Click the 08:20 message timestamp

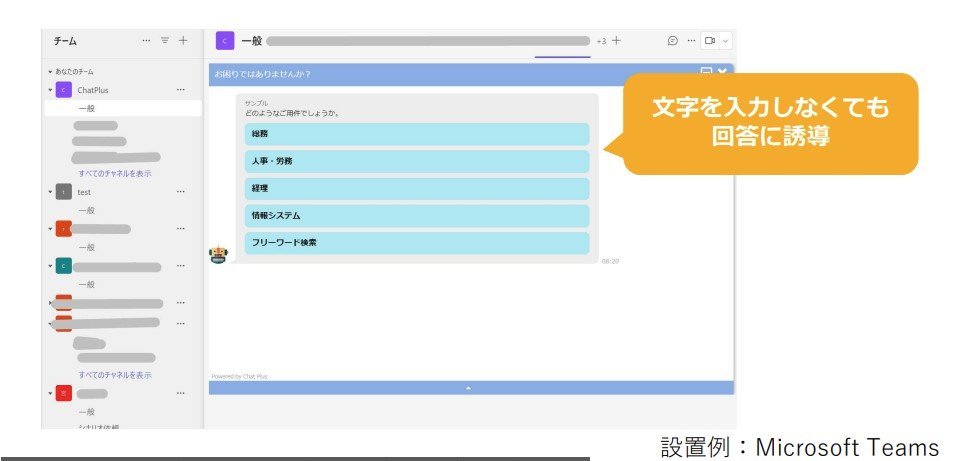tap(610, 261)
